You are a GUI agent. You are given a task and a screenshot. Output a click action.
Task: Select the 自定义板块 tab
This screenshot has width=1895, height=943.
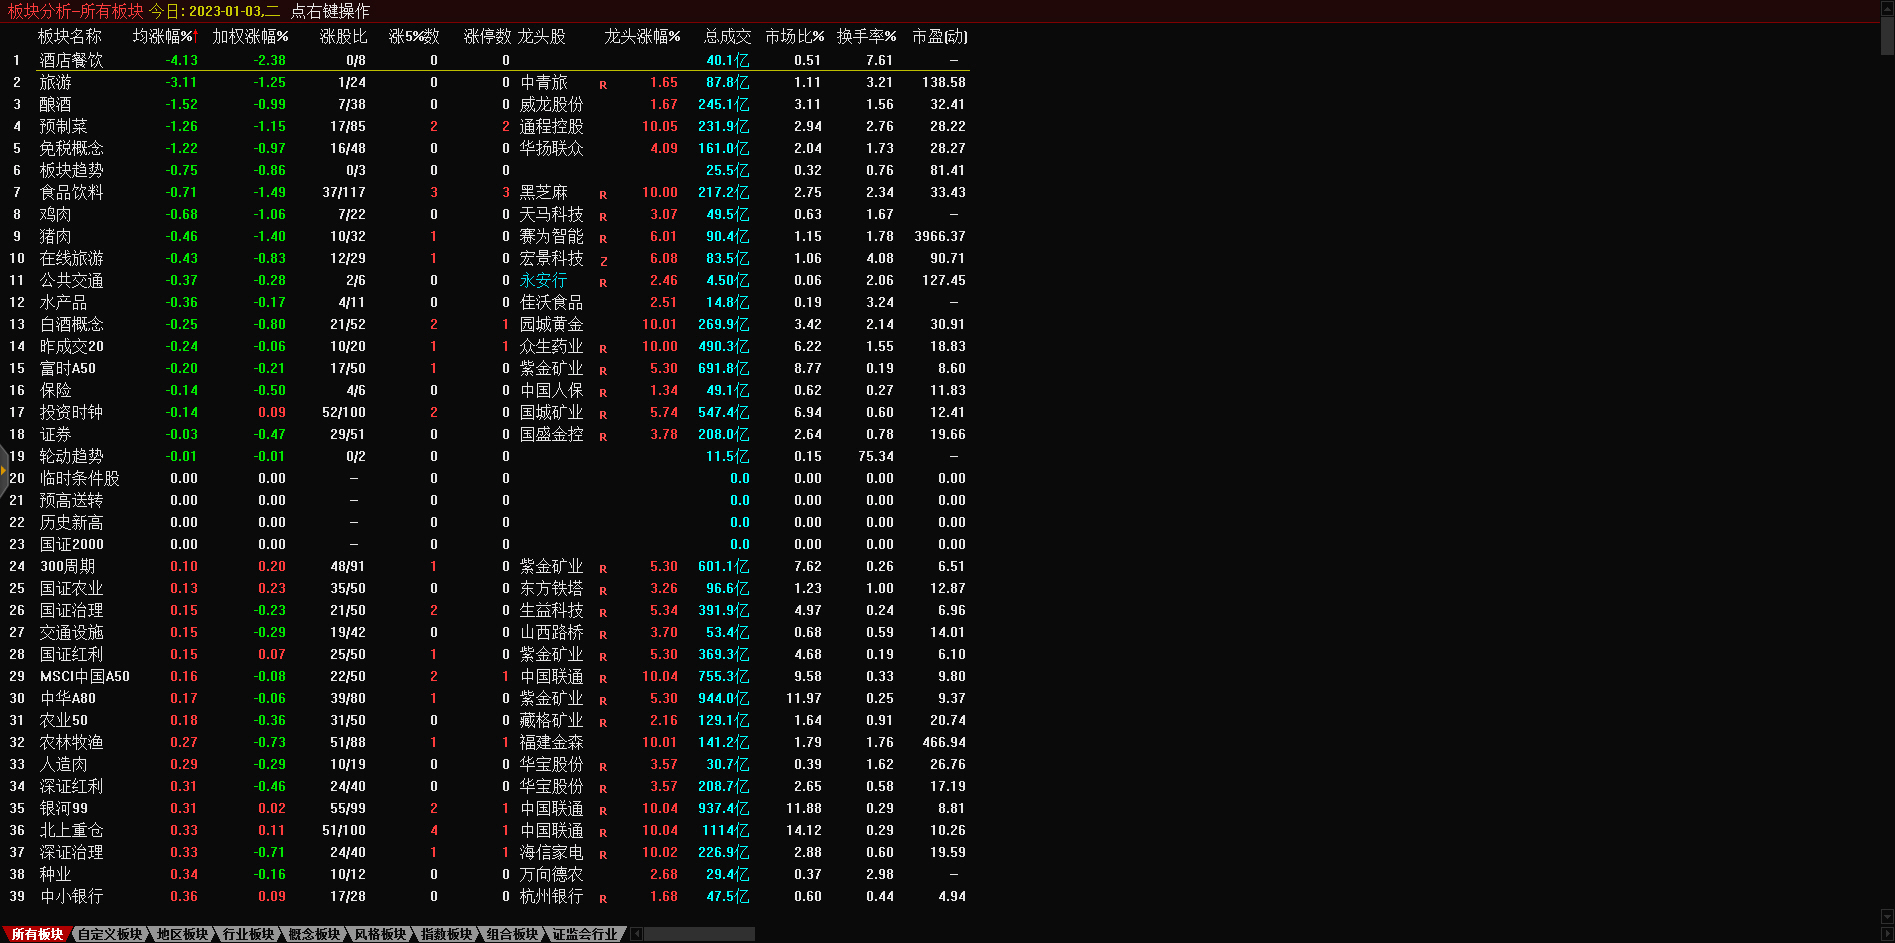[110, 934]
